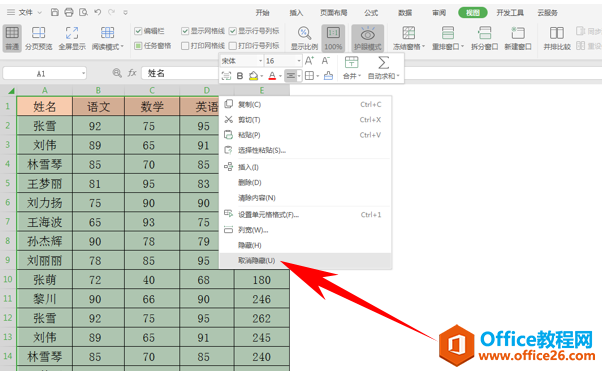Toggle 任务窗格 task pane checkbox

point(138,46)
